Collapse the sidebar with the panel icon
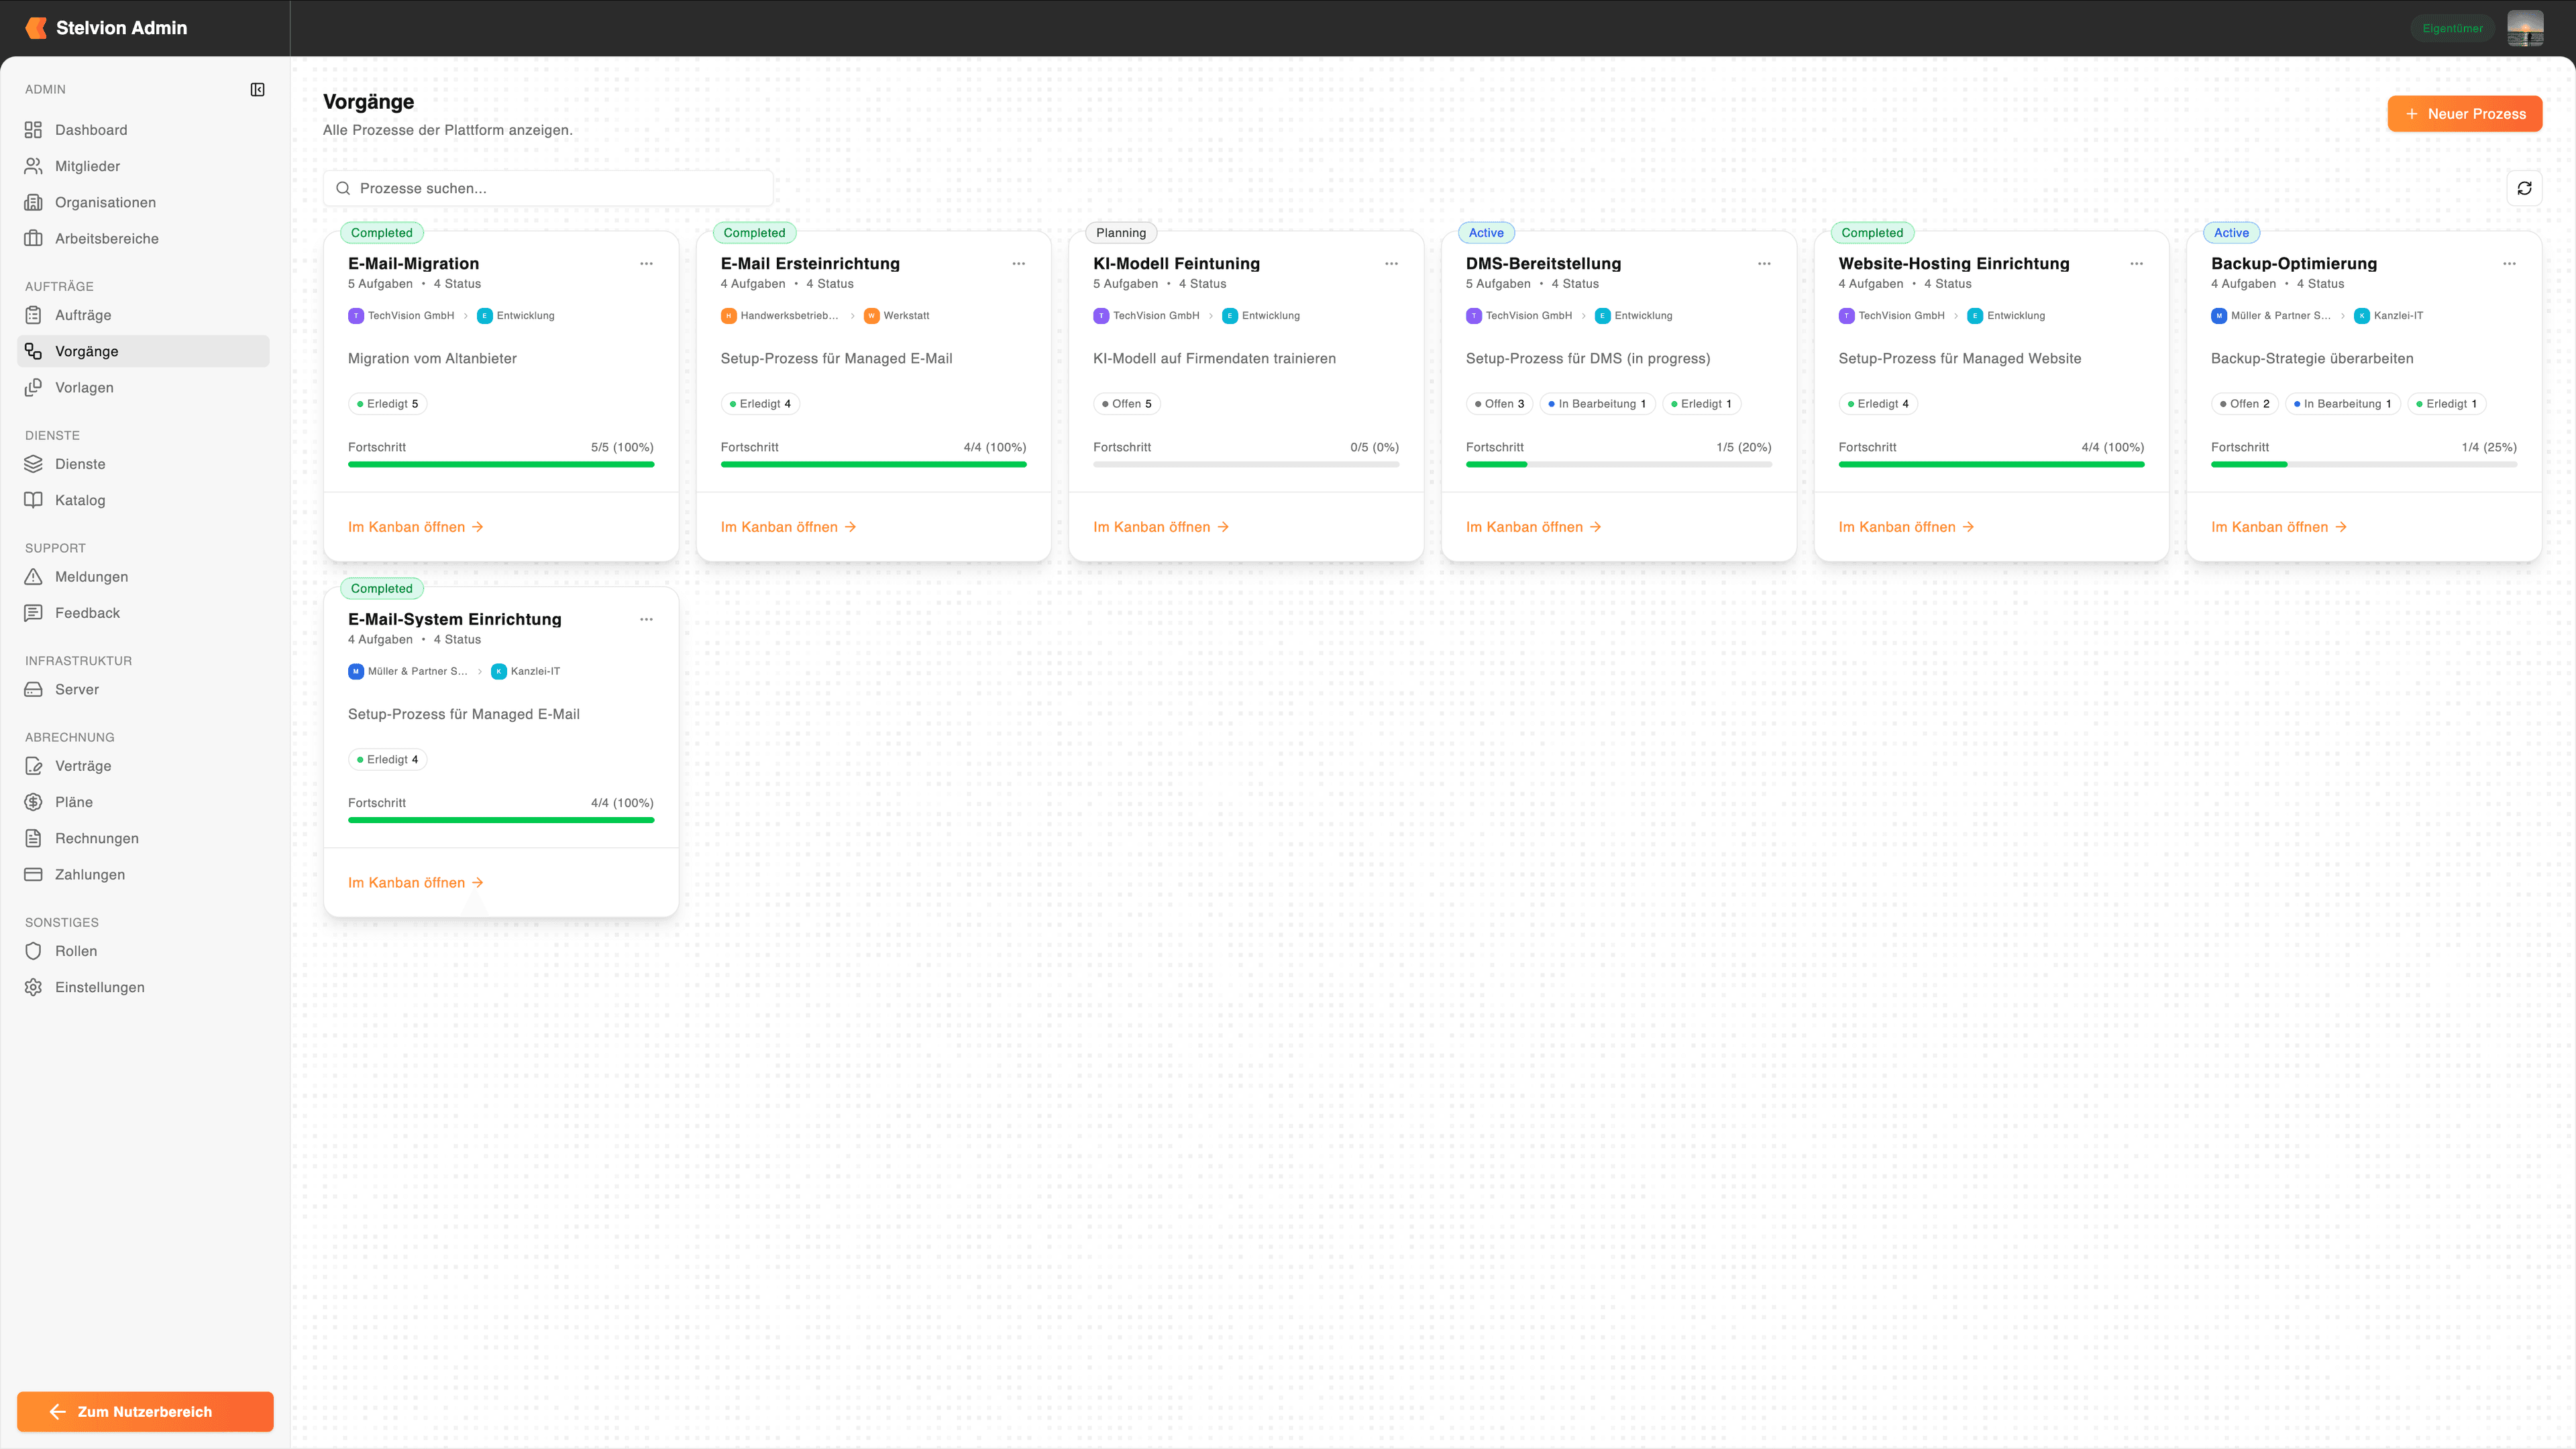This screenshot has width=2576, height=1449. [257, 90]
